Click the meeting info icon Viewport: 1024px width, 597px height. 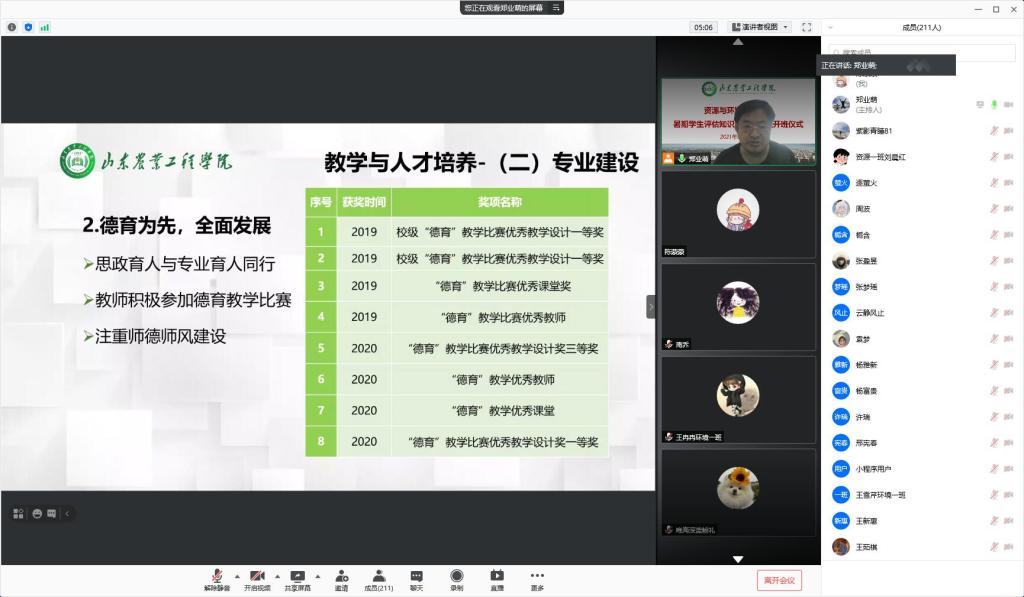pos(12,27)
